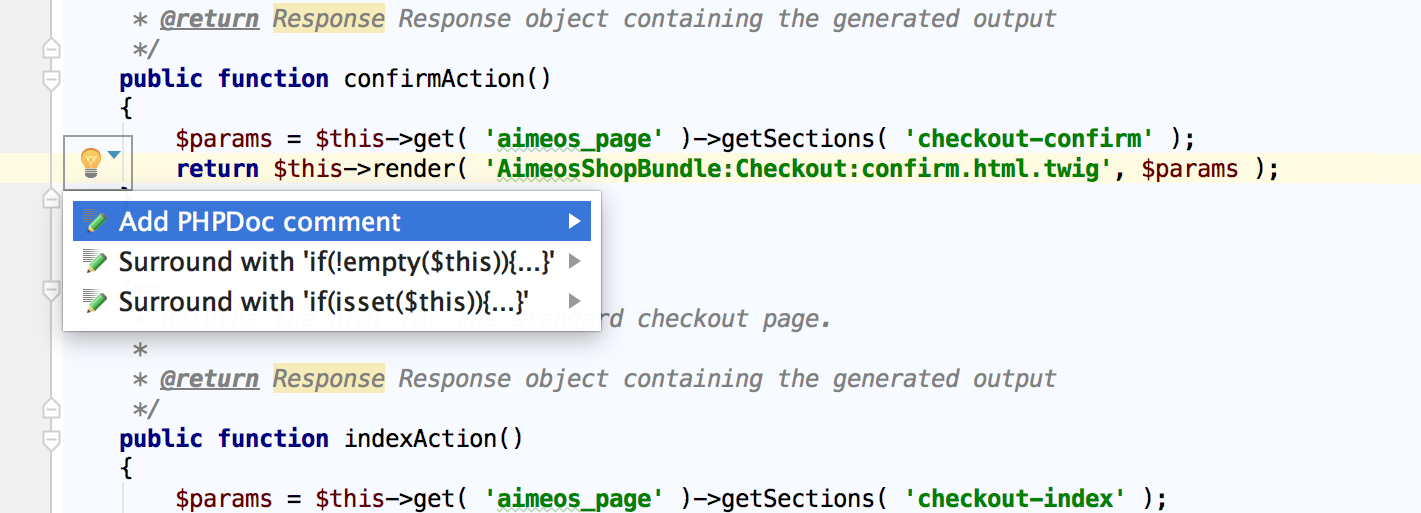Viewport: 1421px width, 513px height.
Task: Click @return tag above indexAction
Action: (209, 379)
